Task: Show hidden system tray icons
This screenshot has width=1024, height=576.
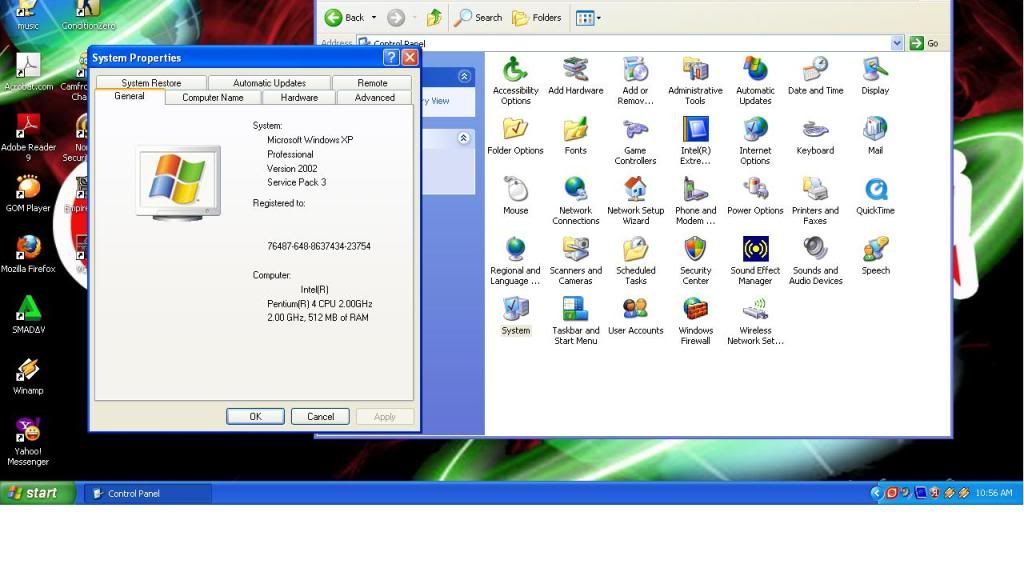Action: [876, 493]
